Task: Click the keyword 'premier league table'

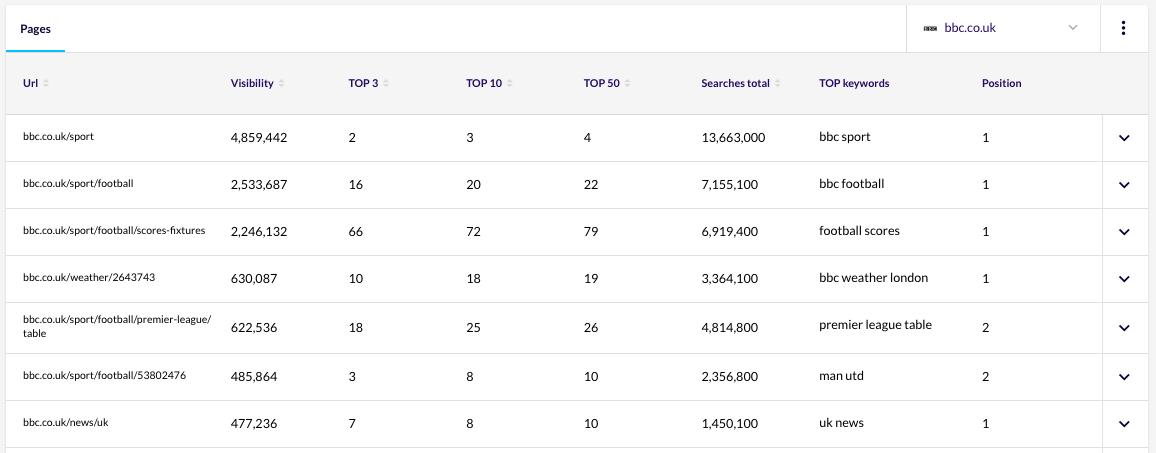Action: (x=875, y=325)
